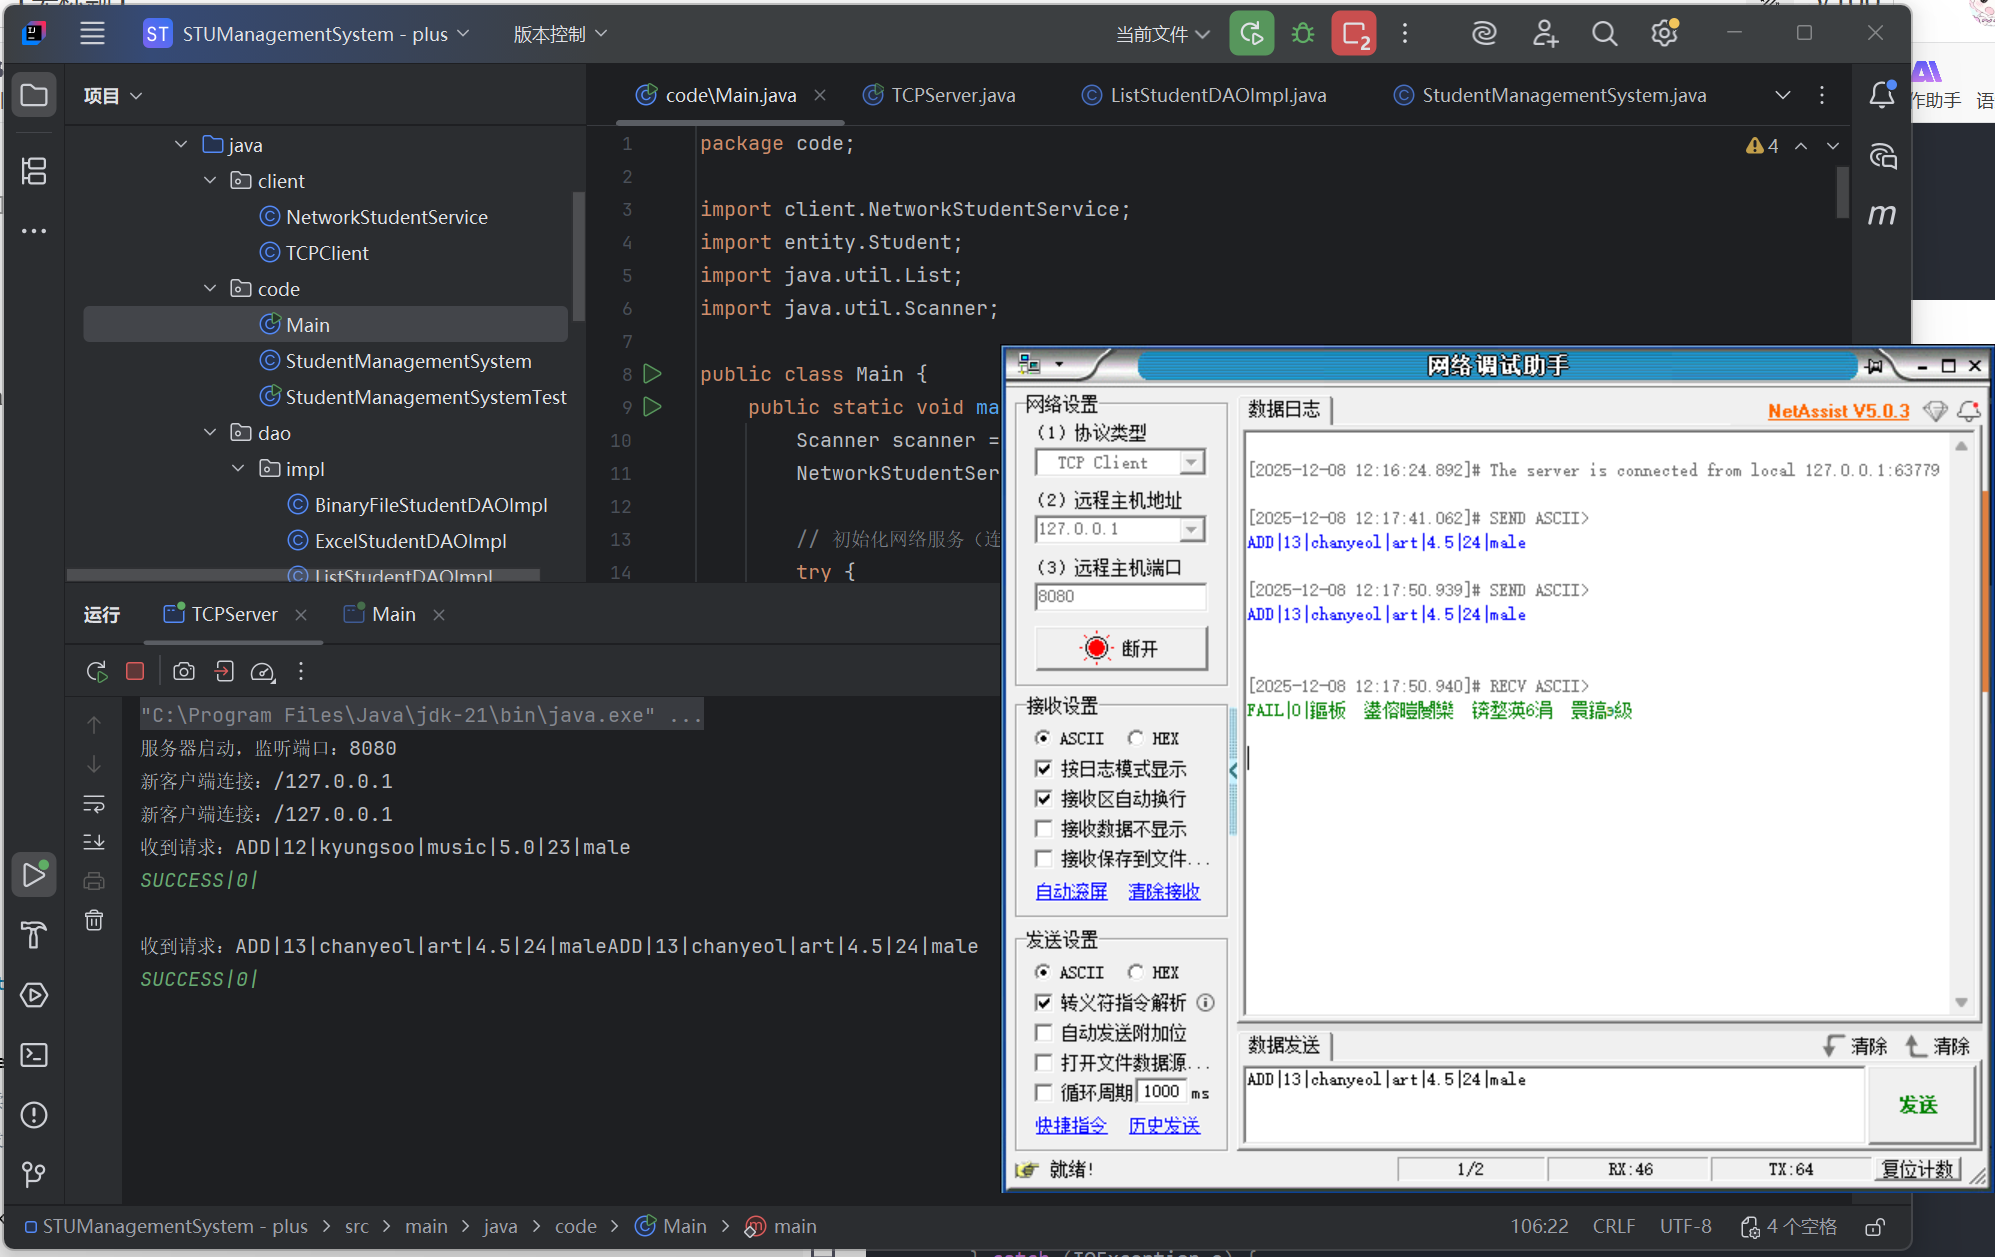This screenshot has width=1995, height=1257.
Task: Toggle the 循环周期 checkbox
Action: click(1044, 1092)
